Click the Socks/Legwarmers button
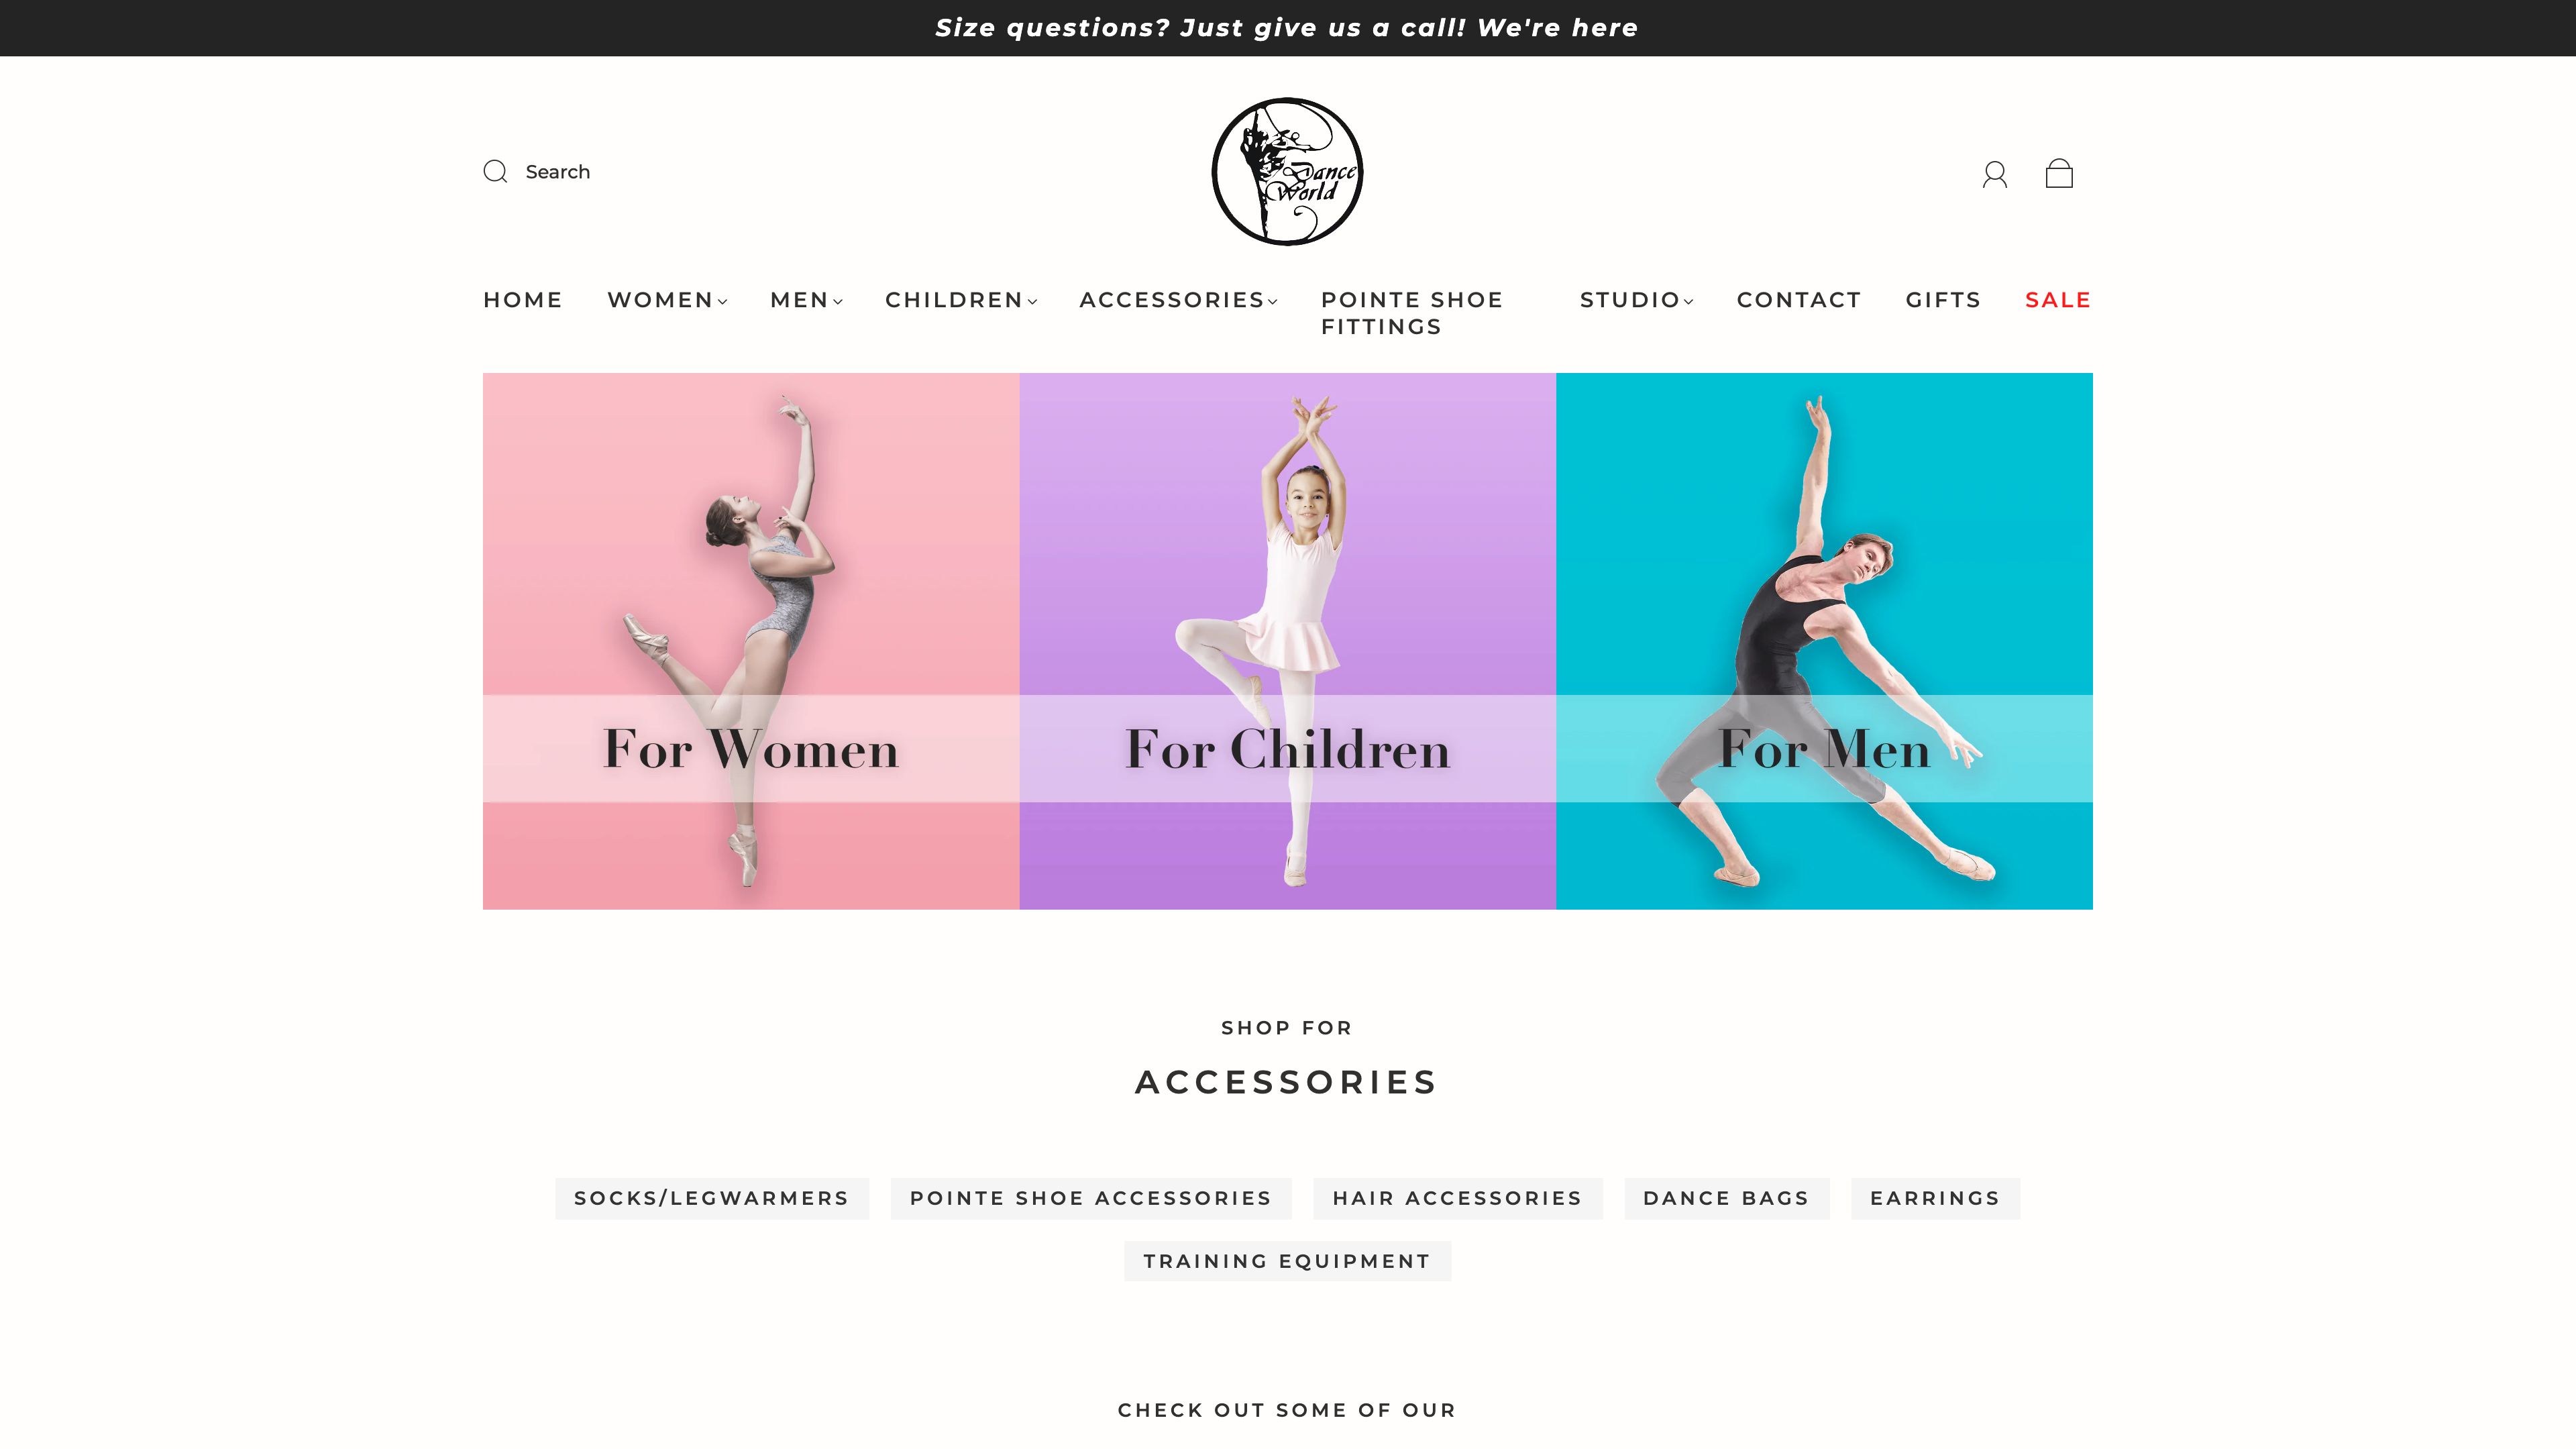The image size is (2576, 1449). pos(712,1198)
